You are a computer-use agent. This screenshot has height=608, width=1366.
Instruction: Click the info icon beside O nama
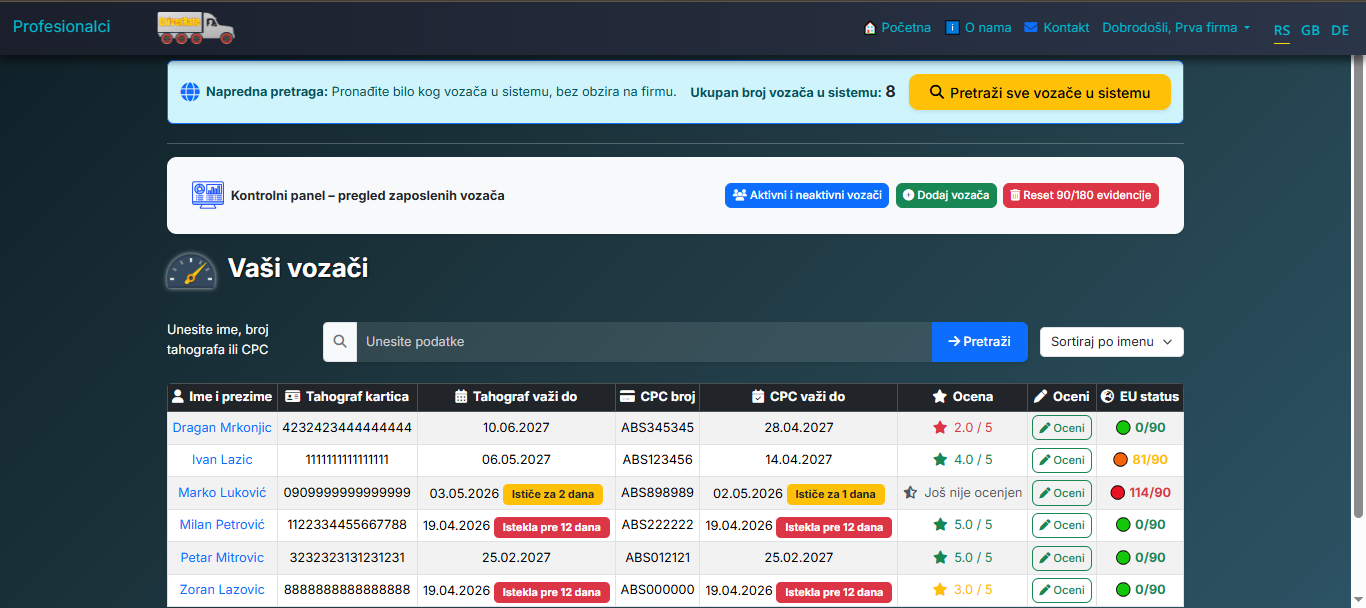952,28
